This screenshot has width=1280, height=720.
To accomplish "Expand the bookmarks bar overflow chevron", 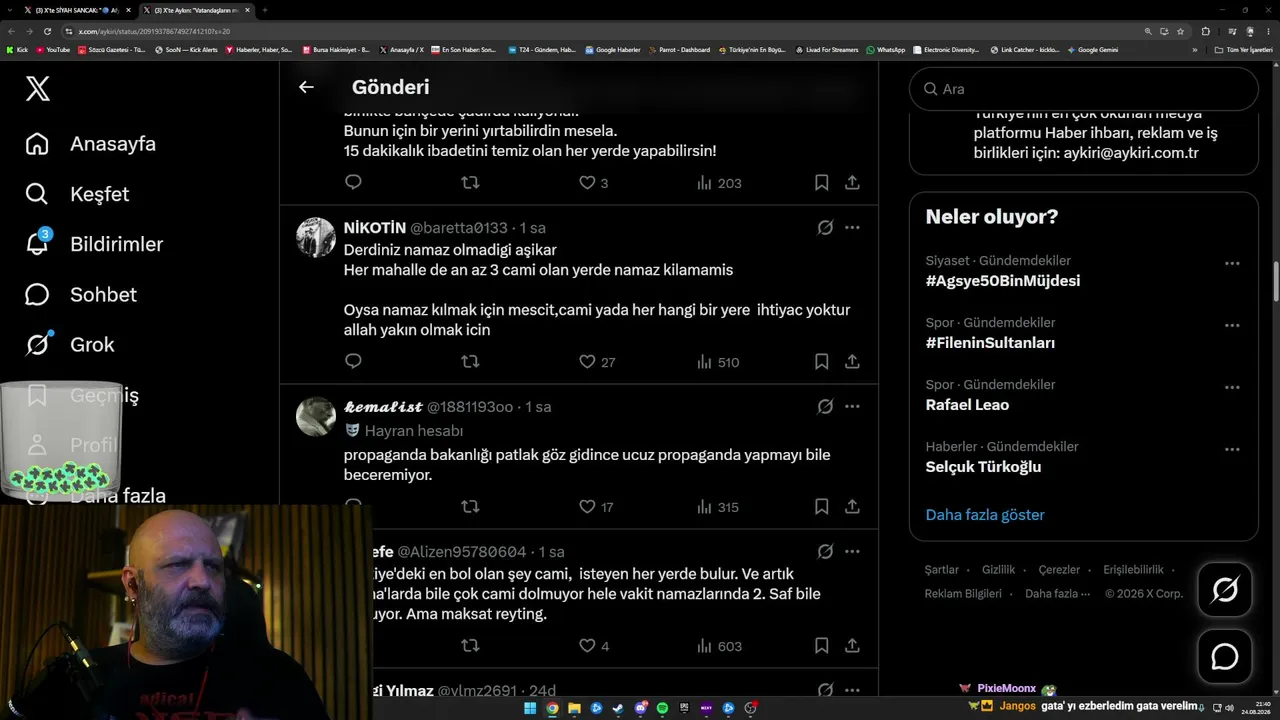I will point(1194,50).
